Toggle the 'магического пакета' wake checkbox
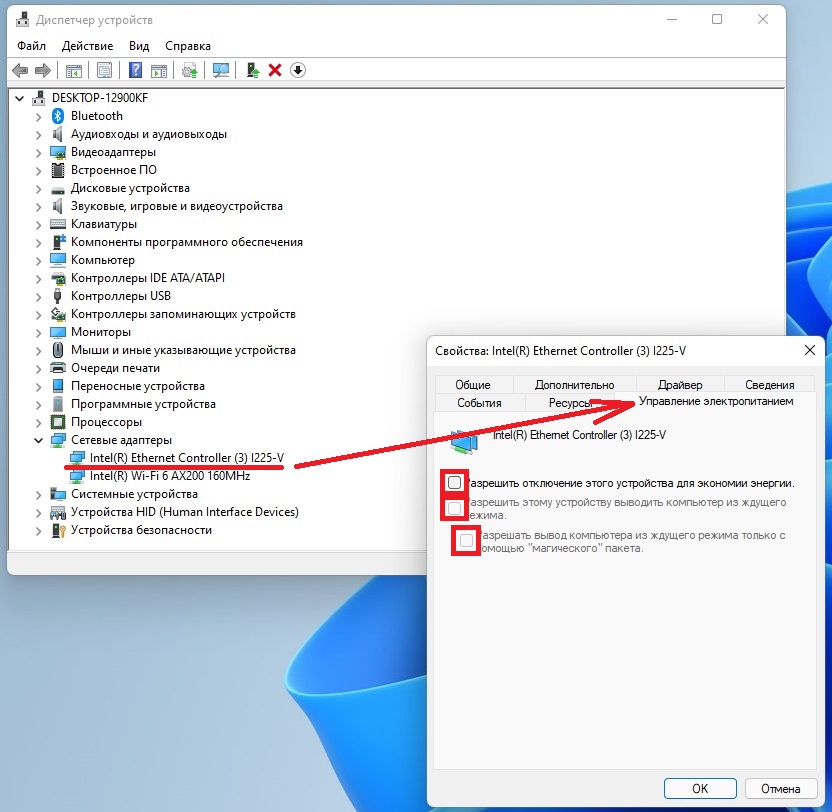 pos(466,541)
